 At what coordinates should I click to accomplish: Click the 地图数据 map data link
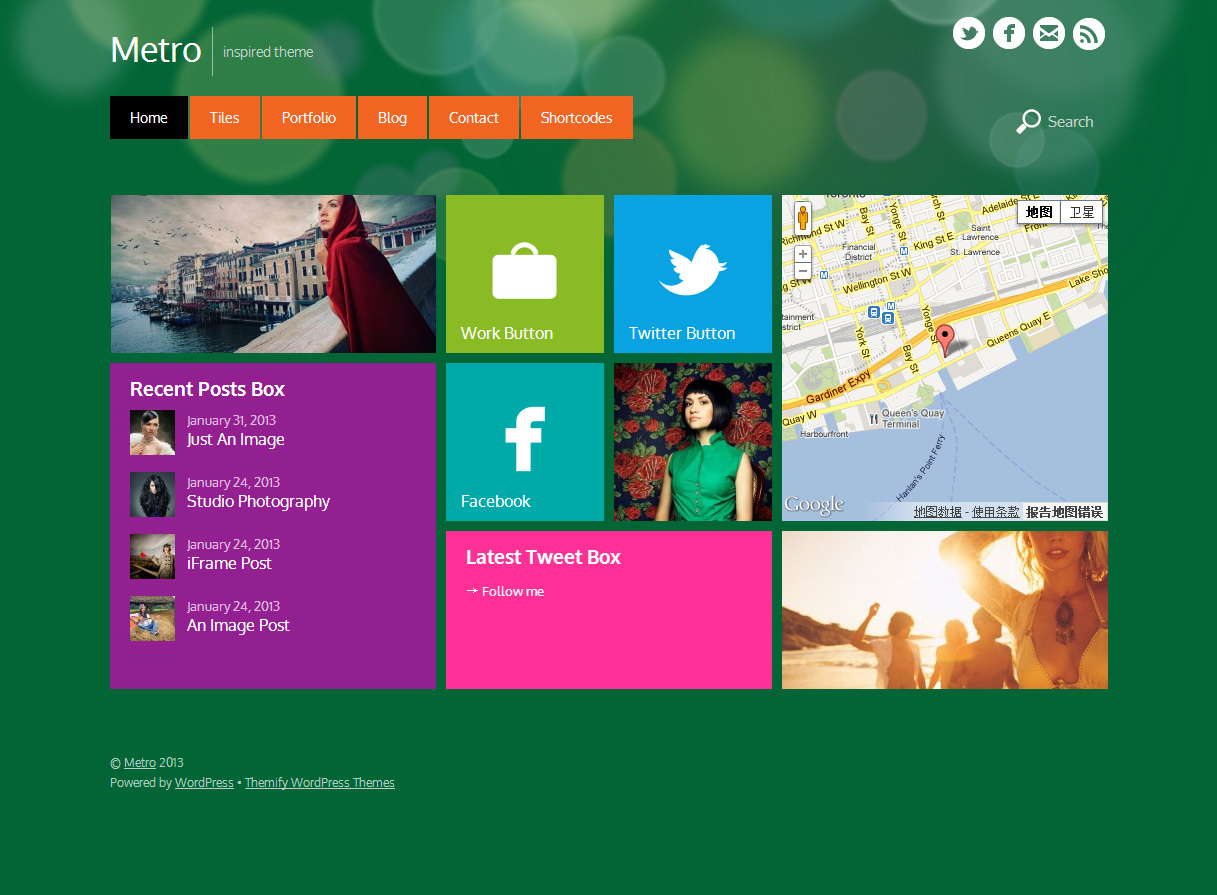coord(938,512)
